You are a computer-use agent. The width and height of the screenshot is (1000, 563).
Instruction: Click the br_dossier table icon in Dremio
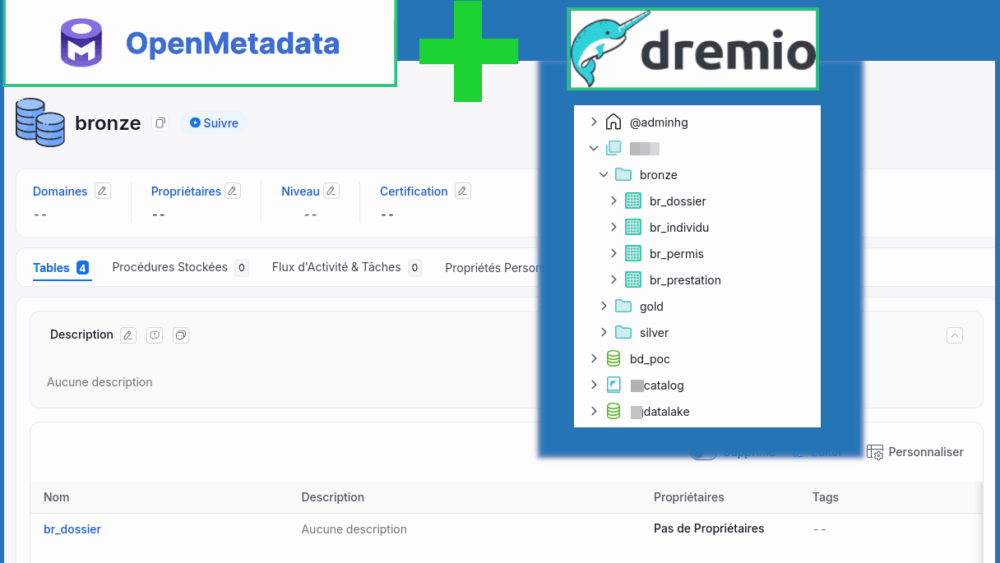(633, 201)
